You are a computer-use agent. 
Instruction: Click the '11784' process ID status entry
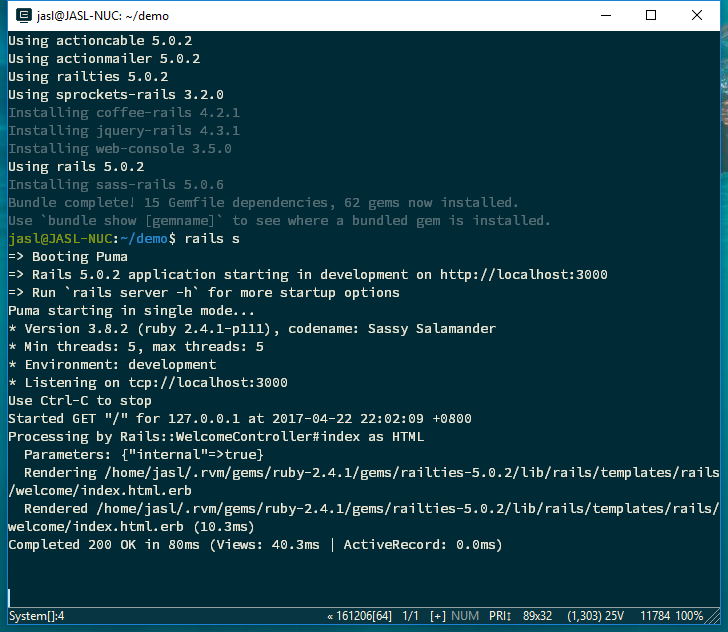655,616
